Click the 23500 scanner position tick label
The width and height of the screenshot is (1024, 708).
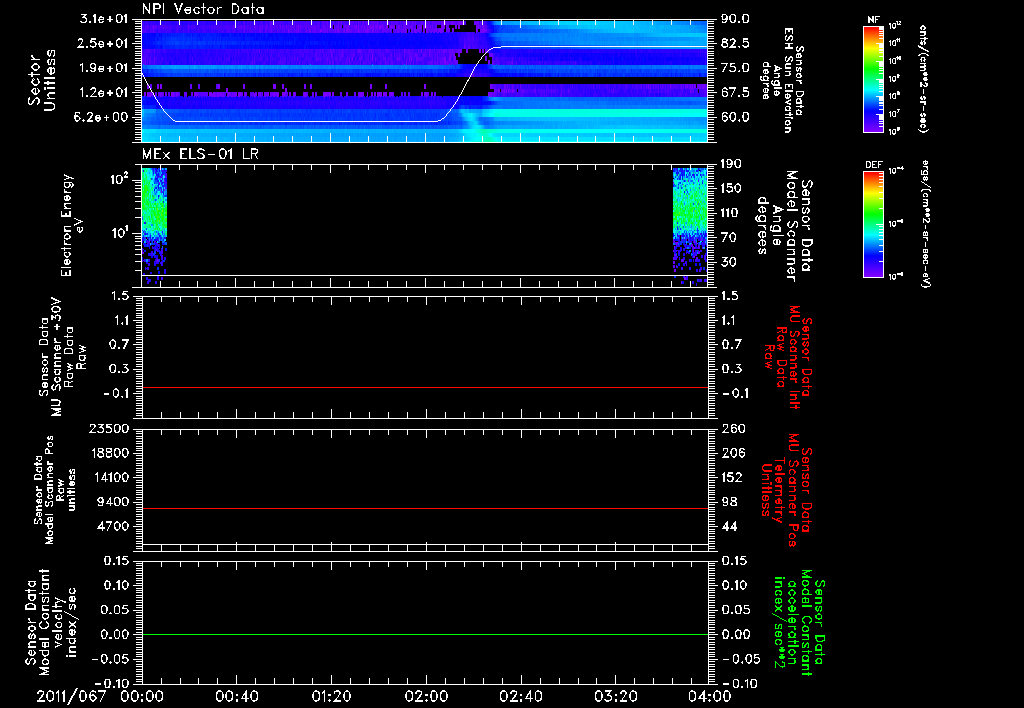(x=109, y=429)
